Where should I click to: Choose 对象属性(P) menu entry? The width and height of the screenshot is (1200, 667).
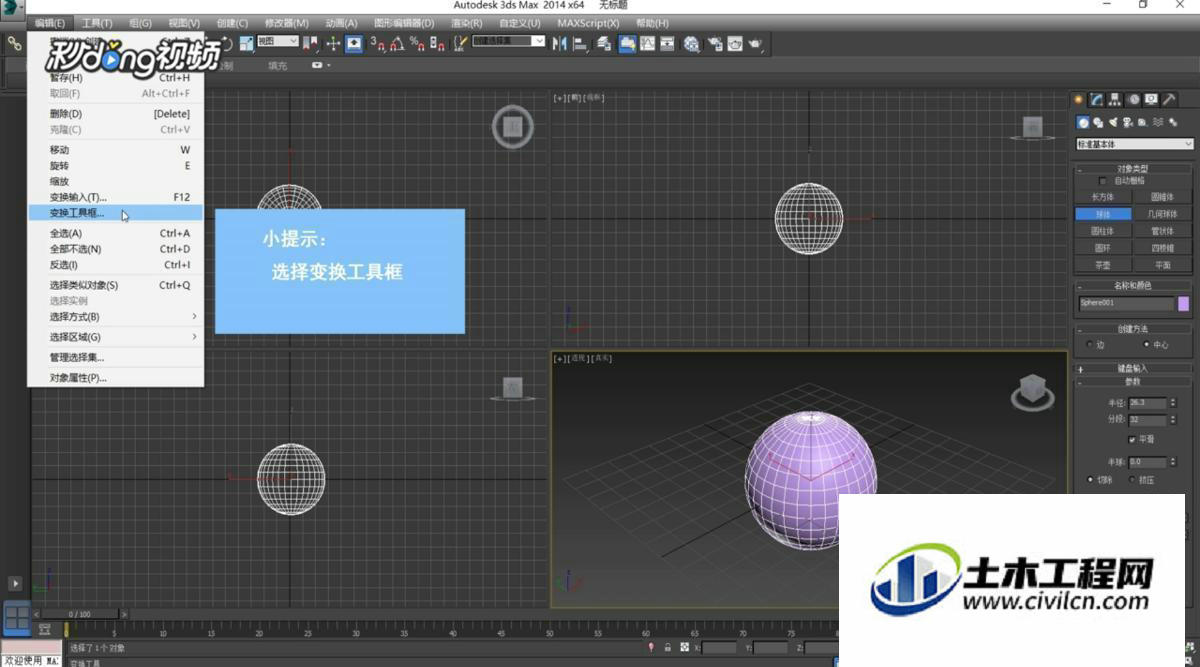(116, 378)
